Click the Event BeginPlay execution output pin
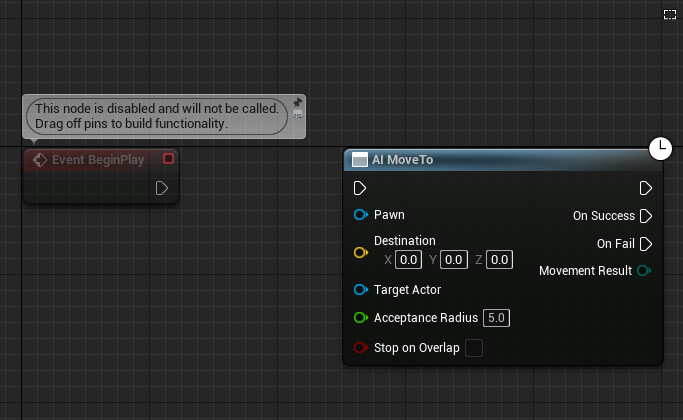 click(x=162, y=188)
